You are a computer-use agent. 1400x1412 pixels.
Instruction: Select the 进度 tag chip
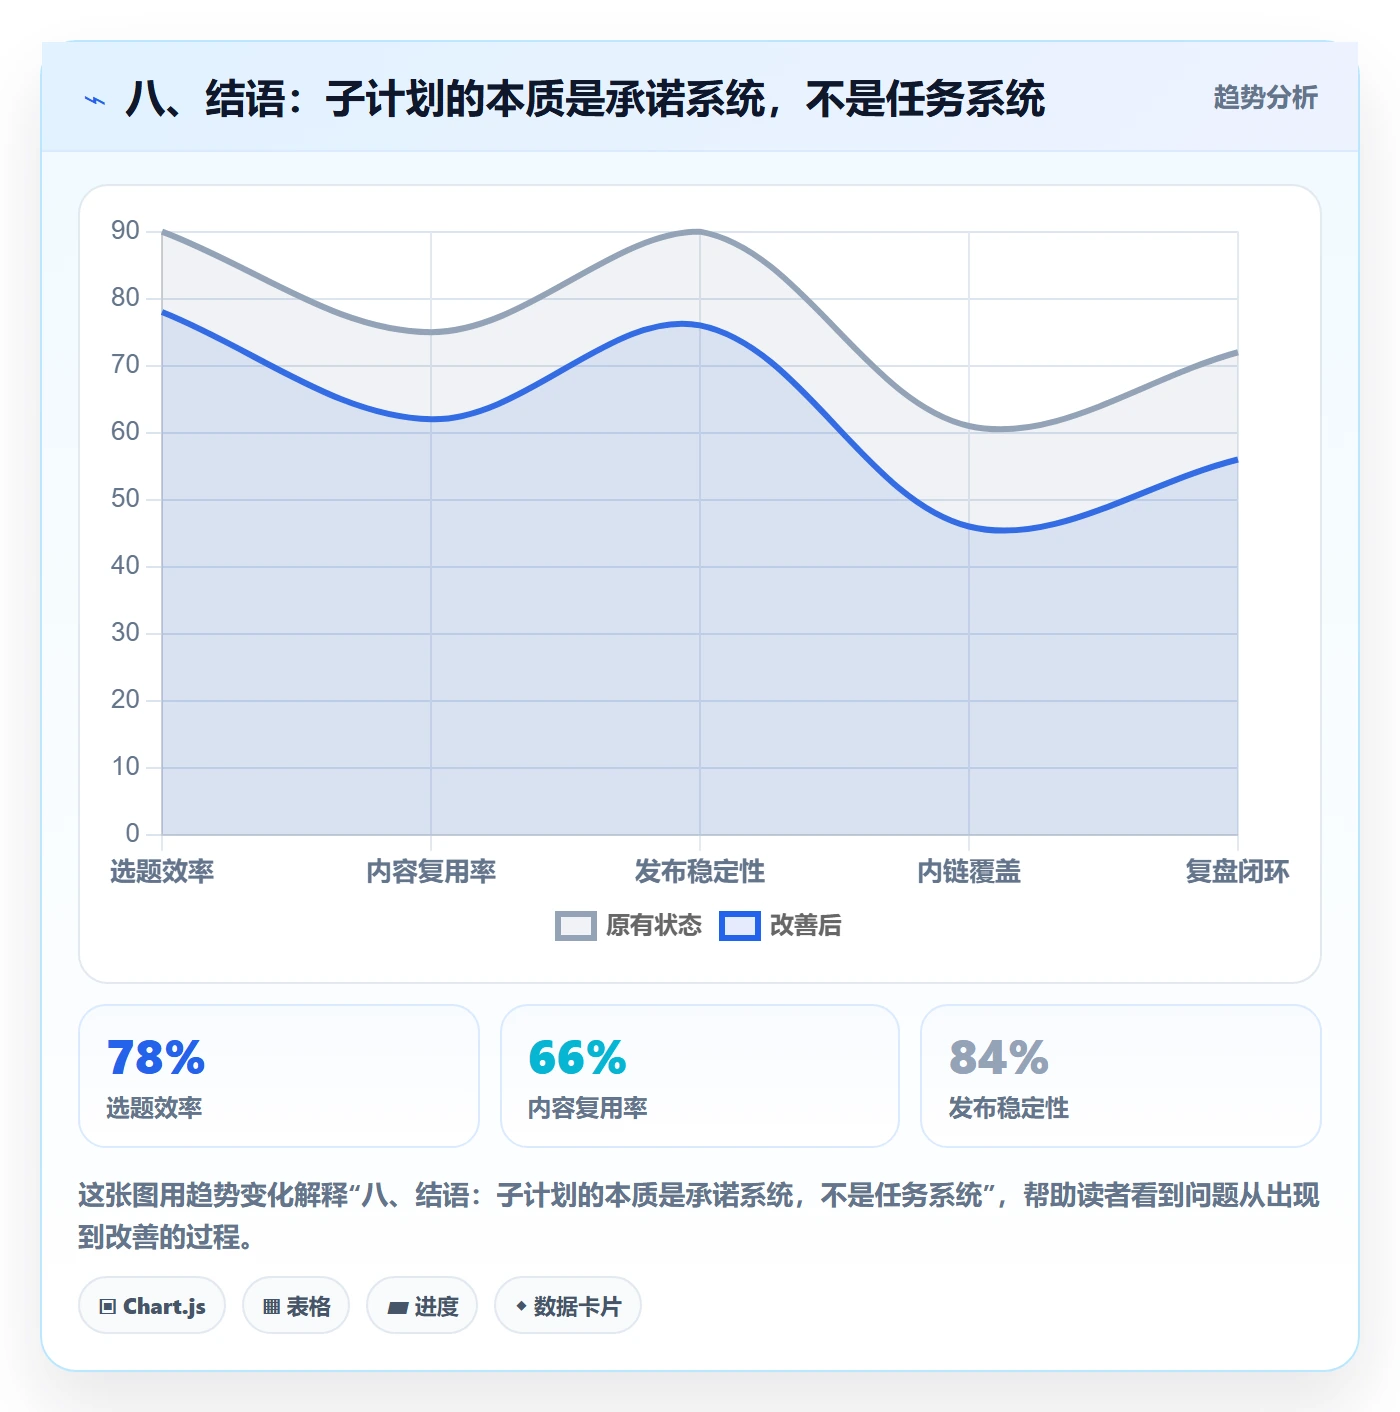tap(422, 1306)
